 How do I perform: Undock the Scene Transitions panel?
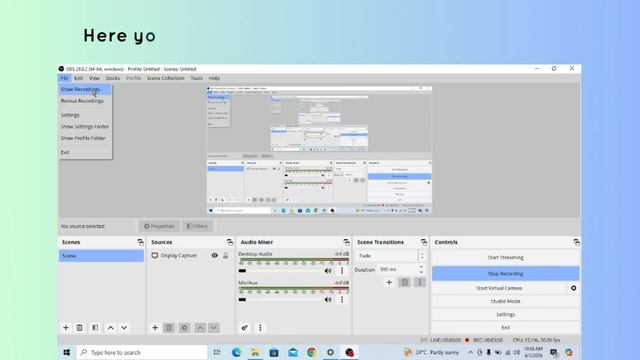click(x=424, y=242)
